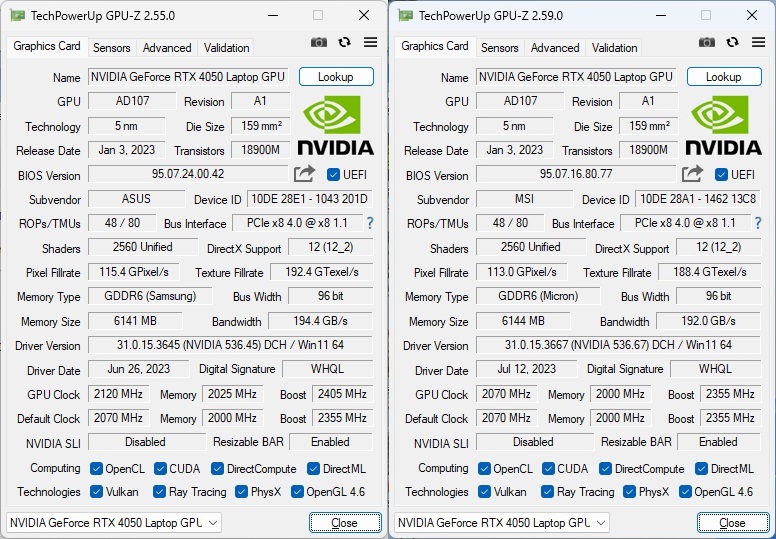The height and width of the screenshot is (539, 776).
Task: Select Graphics Card tab in GPU-Z 2.55.0
Action: [x=47, y=46]
